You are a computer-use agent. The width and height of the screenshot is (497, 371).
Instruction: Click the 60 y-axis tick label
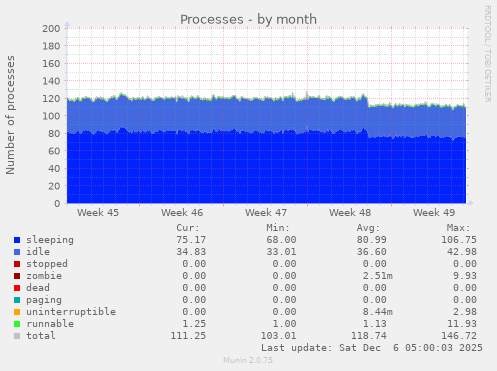coord(54,151)
